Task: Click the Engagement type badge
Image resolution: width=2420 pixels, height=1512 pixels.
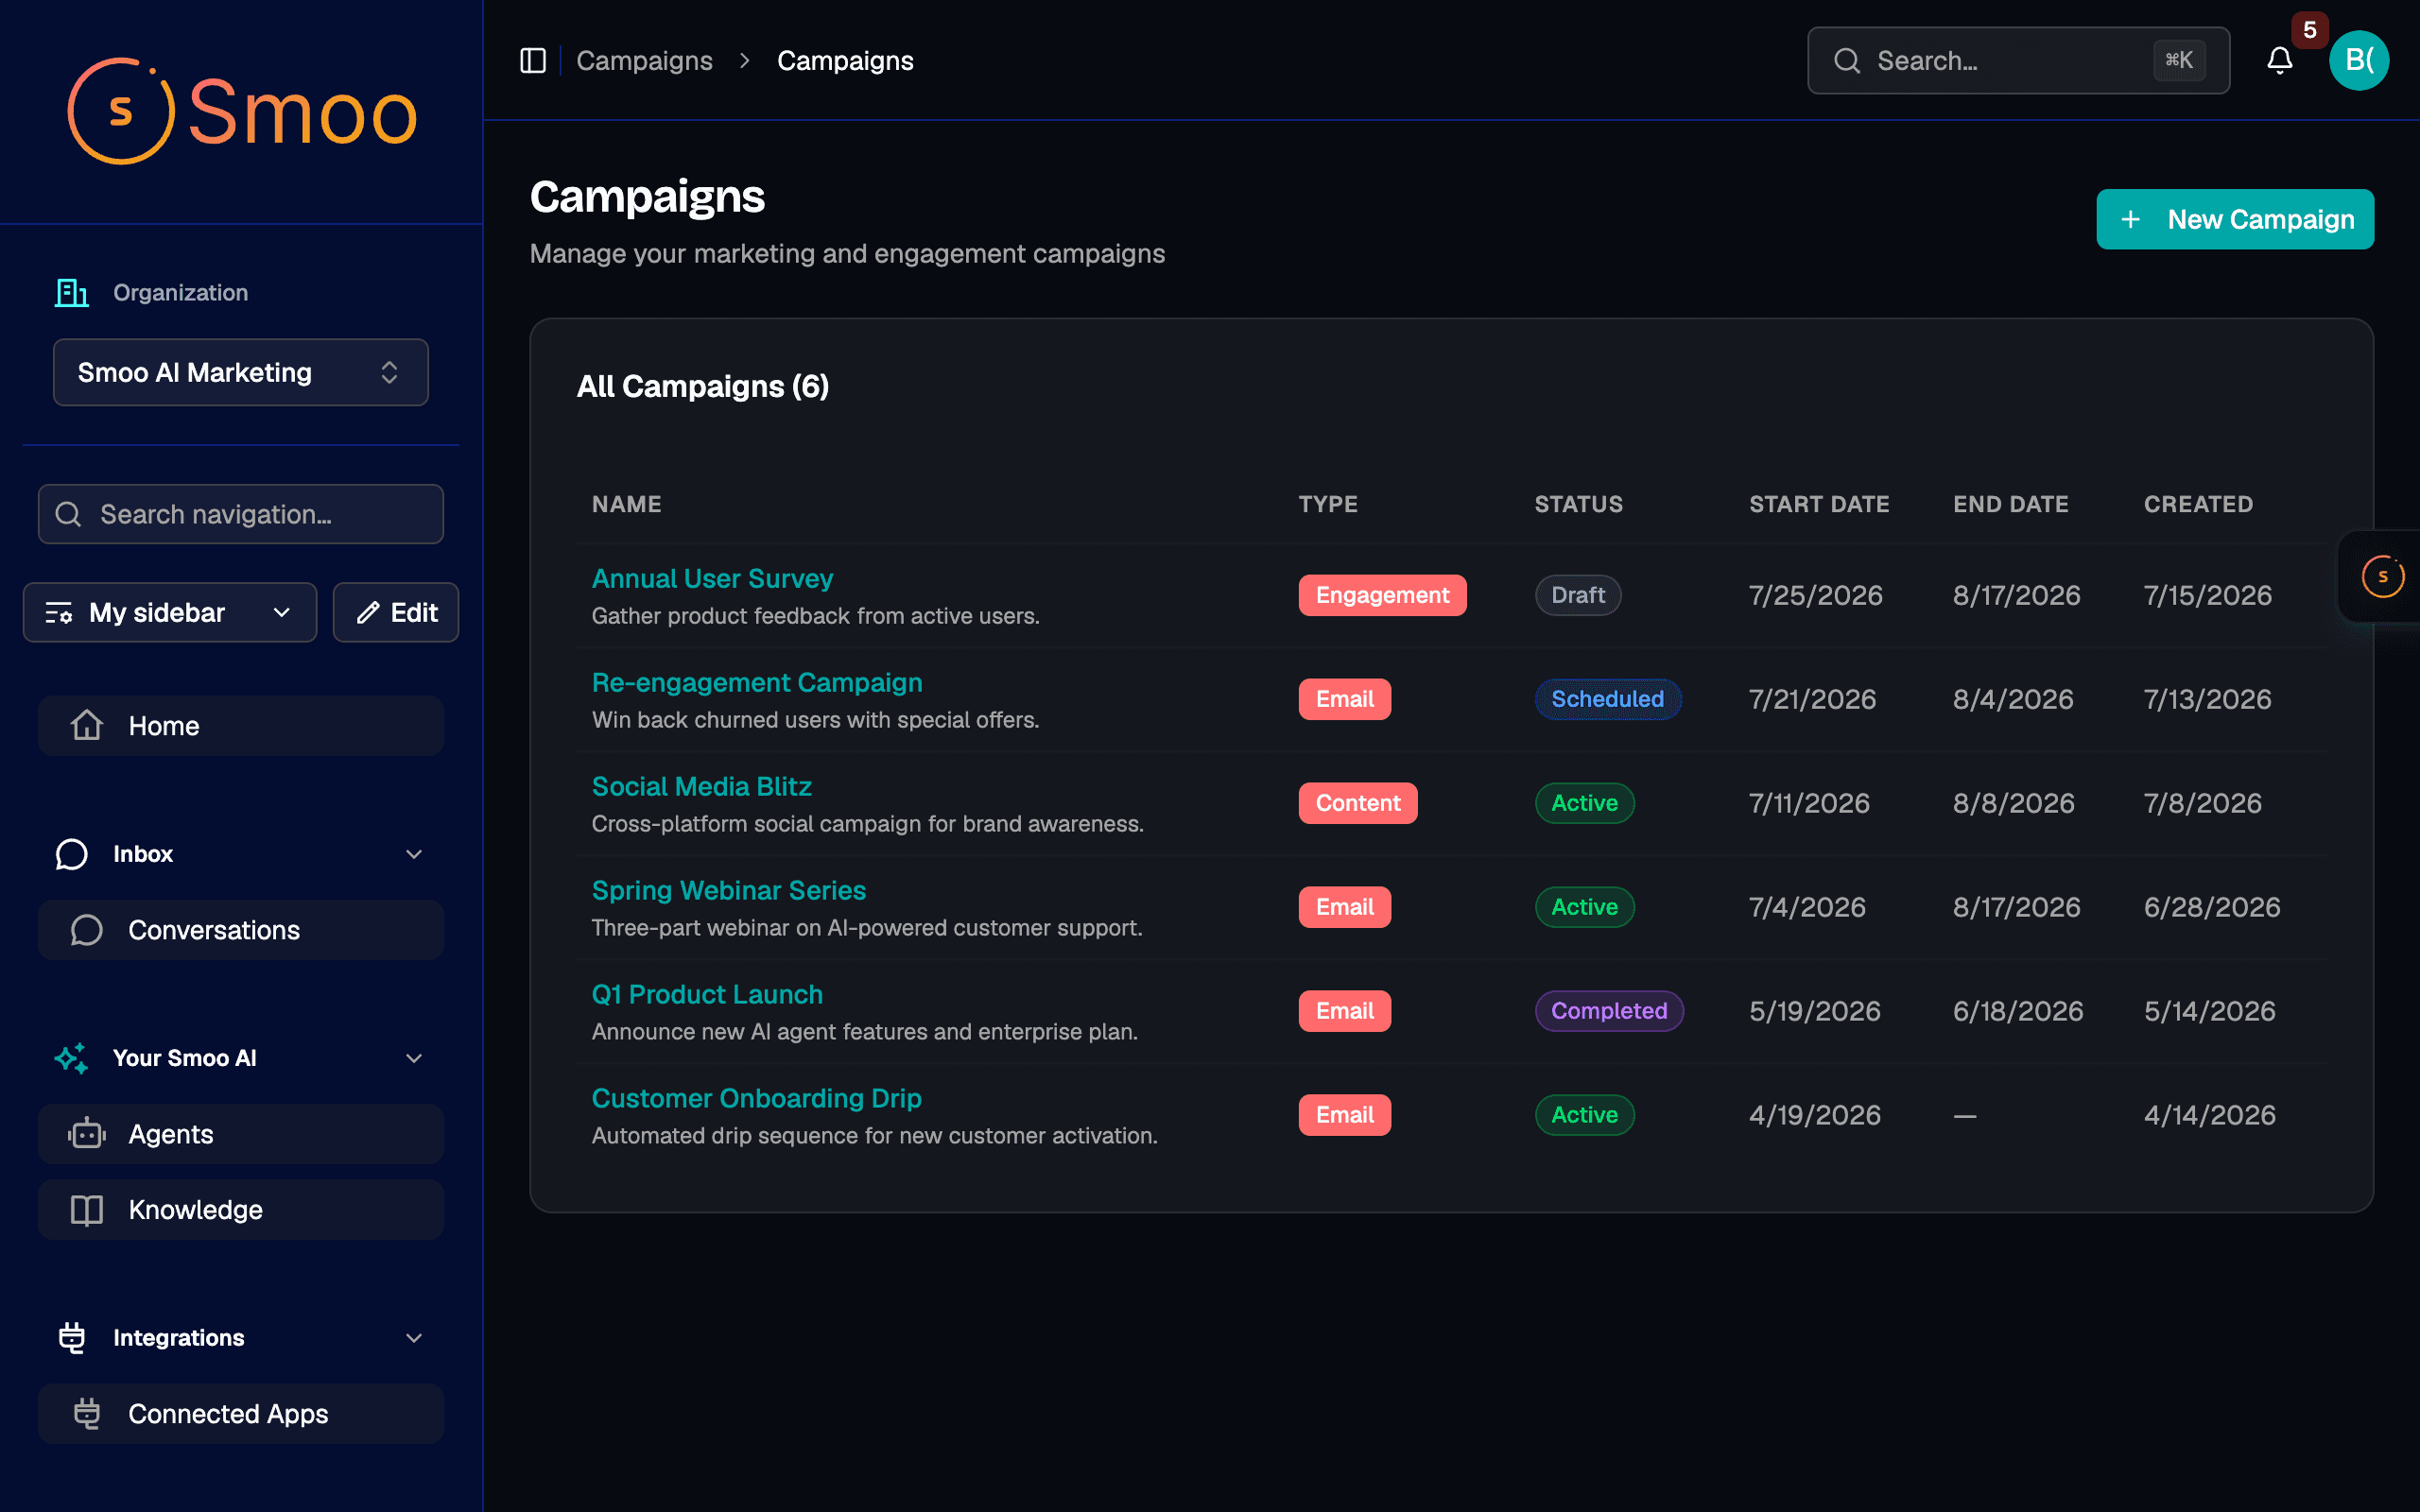Action: point(1382,595)
